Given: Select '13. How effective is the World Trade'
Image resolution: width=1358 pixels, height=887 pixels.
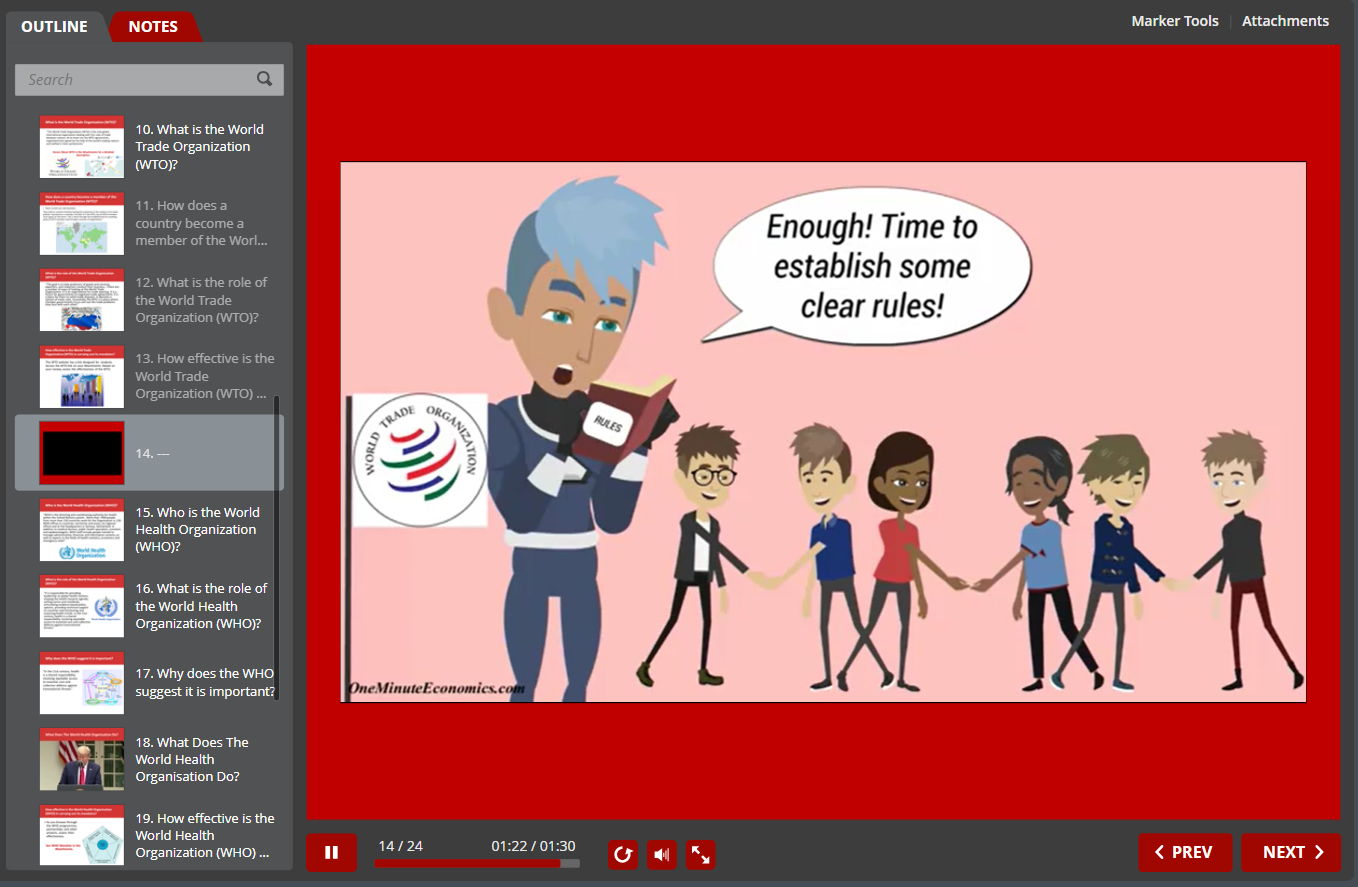Looking at the screenshot, I should tap(205, 376).
